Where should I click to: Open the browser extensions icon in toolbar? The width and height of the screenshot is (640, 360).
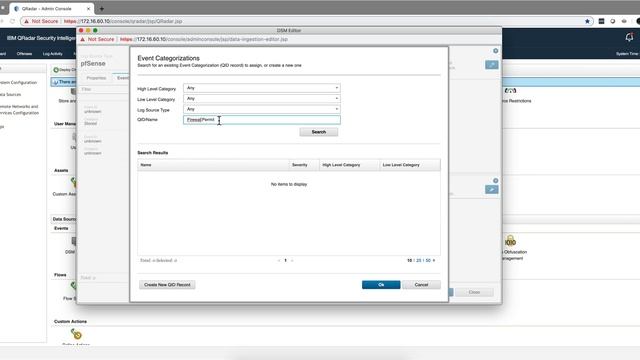point(601,21)
